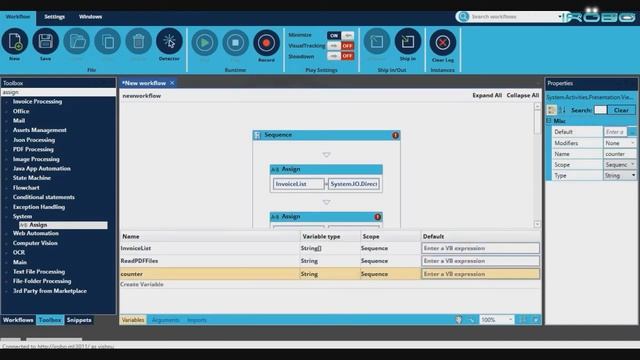Select the Assign activity in Toolbox
Image resolution: width=640 pixels, height=360 pixels.
63,225
